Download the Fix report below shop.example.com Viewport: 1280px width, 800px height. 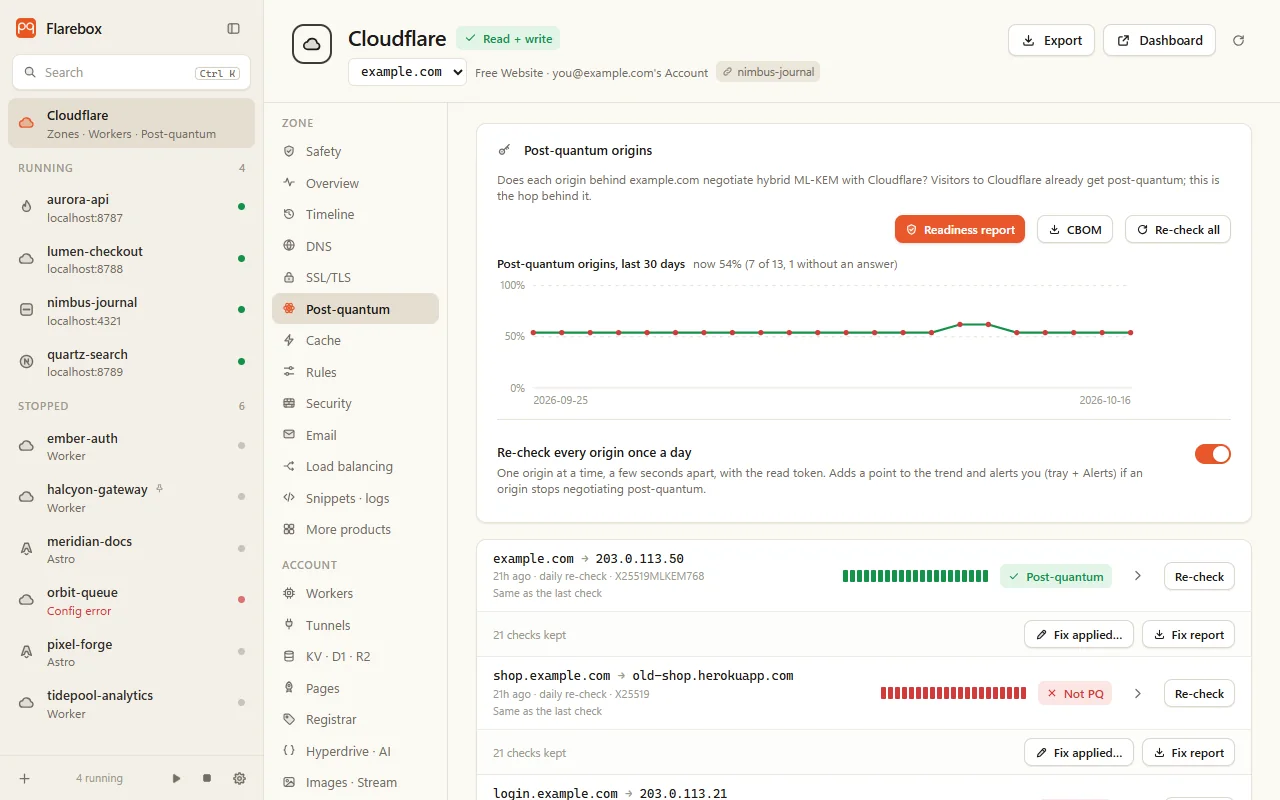click(1188, 752)
